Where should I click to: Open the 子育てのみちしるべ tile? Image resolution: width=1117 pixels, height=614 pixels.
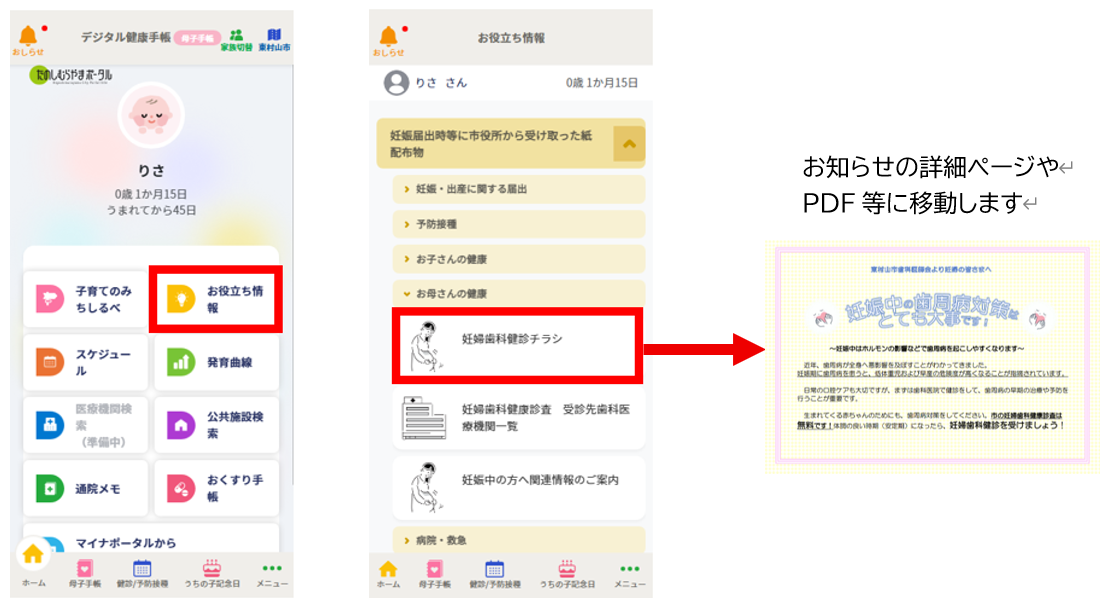point(86,298)
